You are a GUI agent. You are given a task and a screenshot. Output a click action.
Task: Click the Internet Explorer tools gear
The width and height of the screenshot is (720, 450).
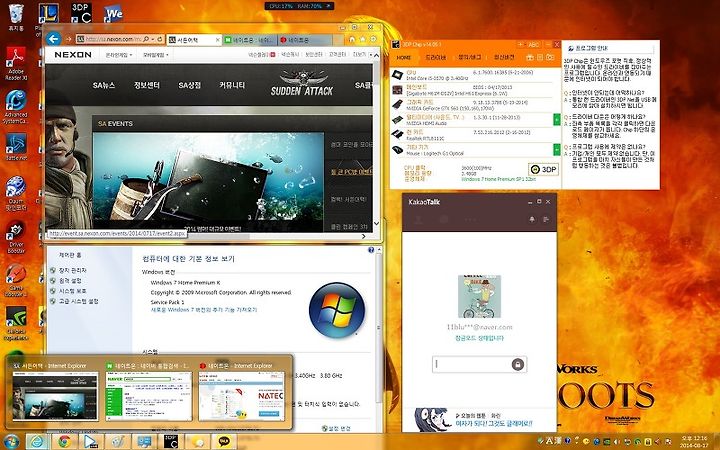pos(373,39)
